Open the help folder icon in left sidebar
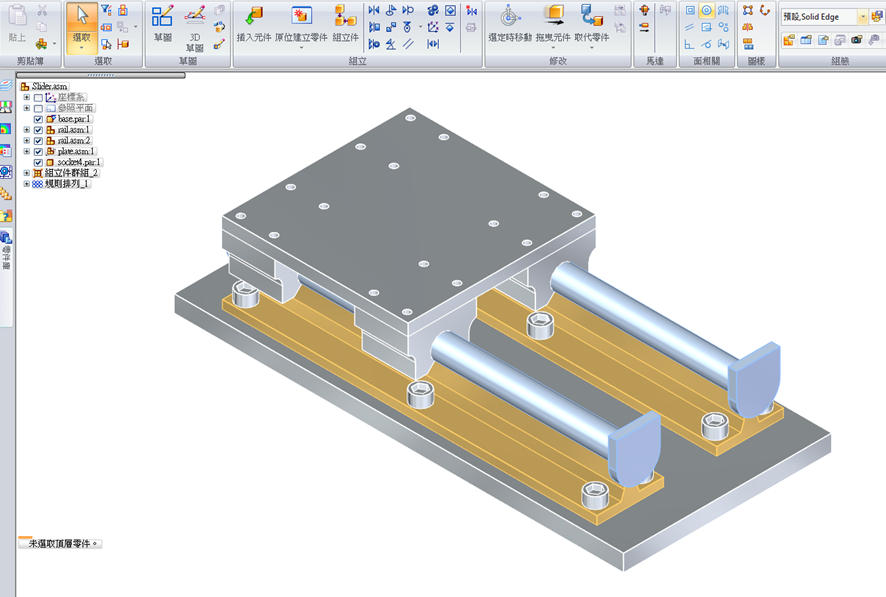Viewport: 886px width, 597px height. [6, 215]
